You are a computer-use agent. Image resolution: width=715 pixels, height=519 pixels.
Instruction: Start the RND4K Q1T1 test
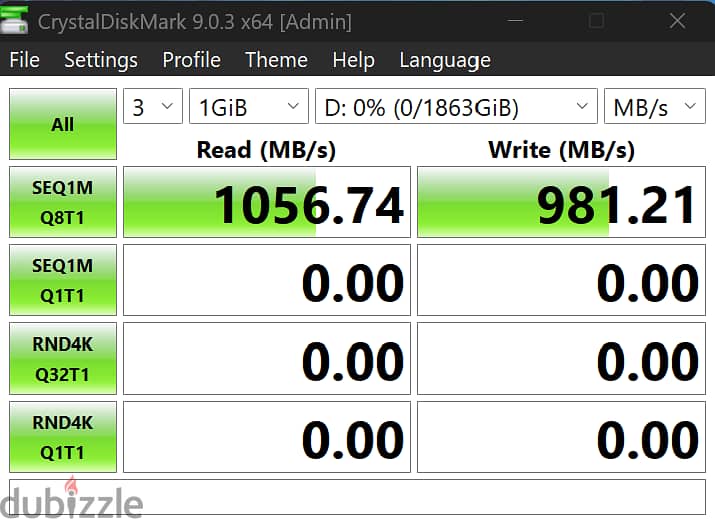(63, 437)
